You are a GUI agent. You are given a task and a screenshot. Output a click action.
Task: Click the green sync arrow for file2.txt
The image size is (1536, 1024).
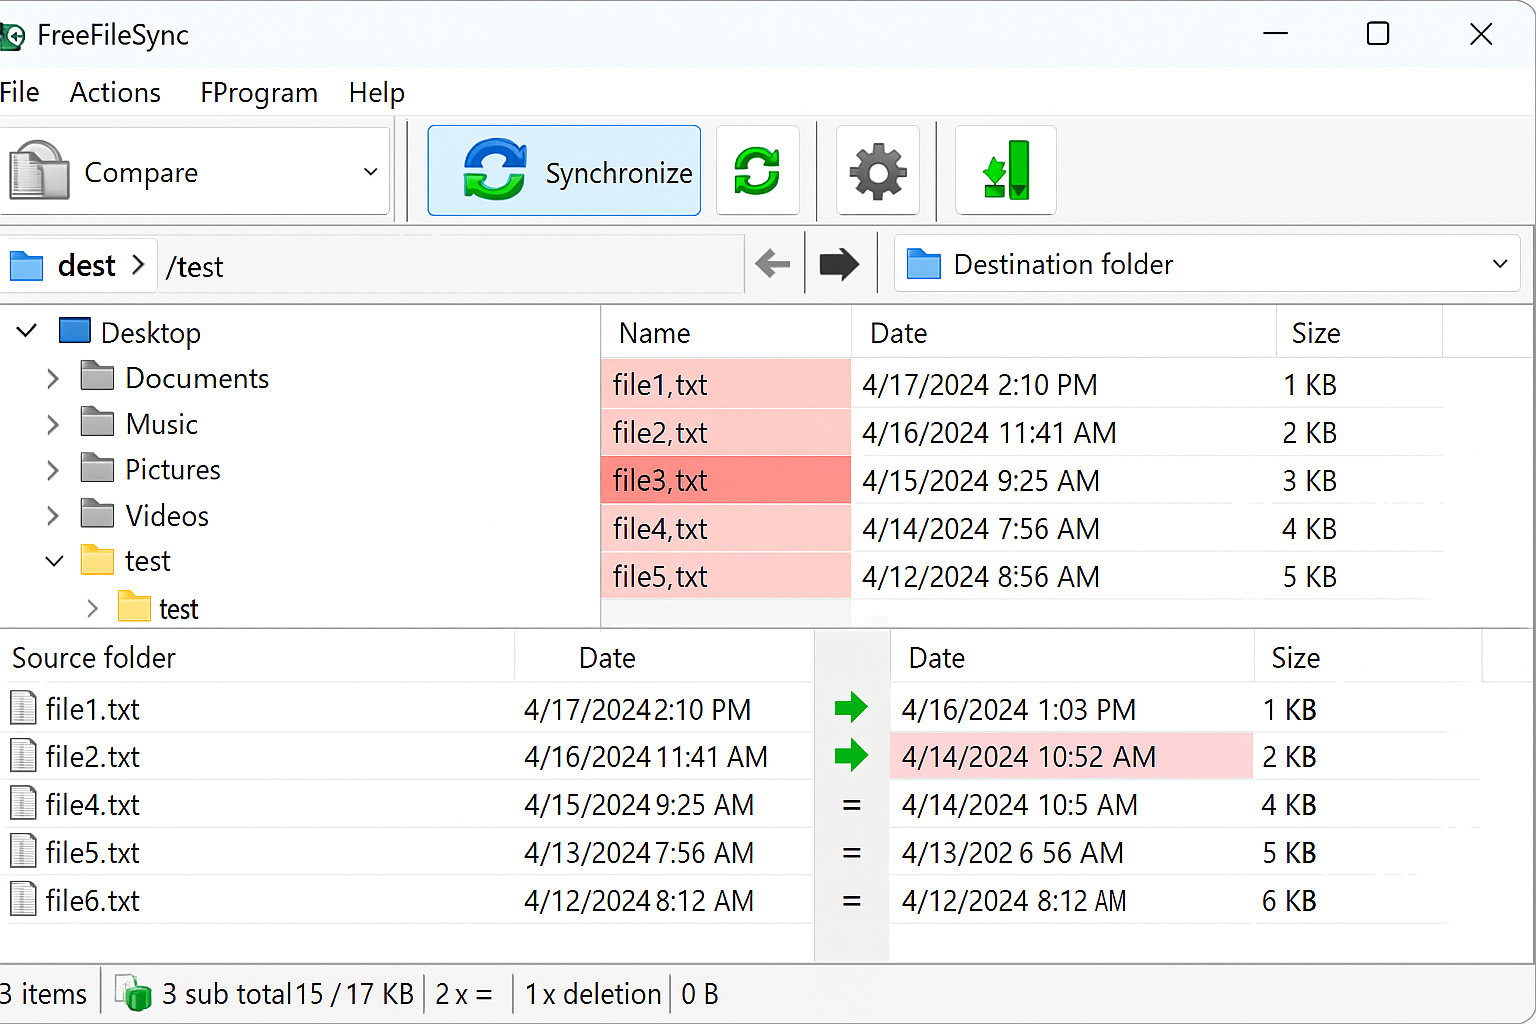(x=851, y=756)
